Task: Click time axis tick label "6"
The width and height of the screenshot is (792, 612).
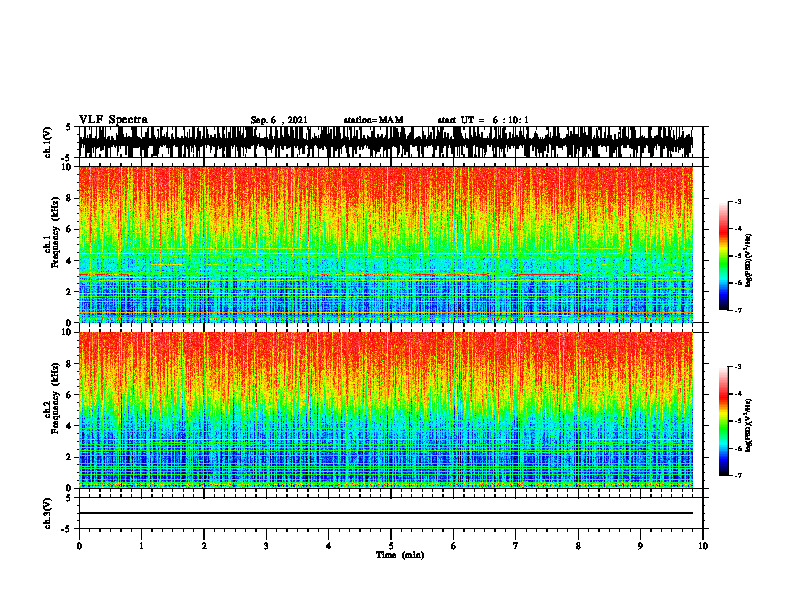Action: [x=454, y=546]
